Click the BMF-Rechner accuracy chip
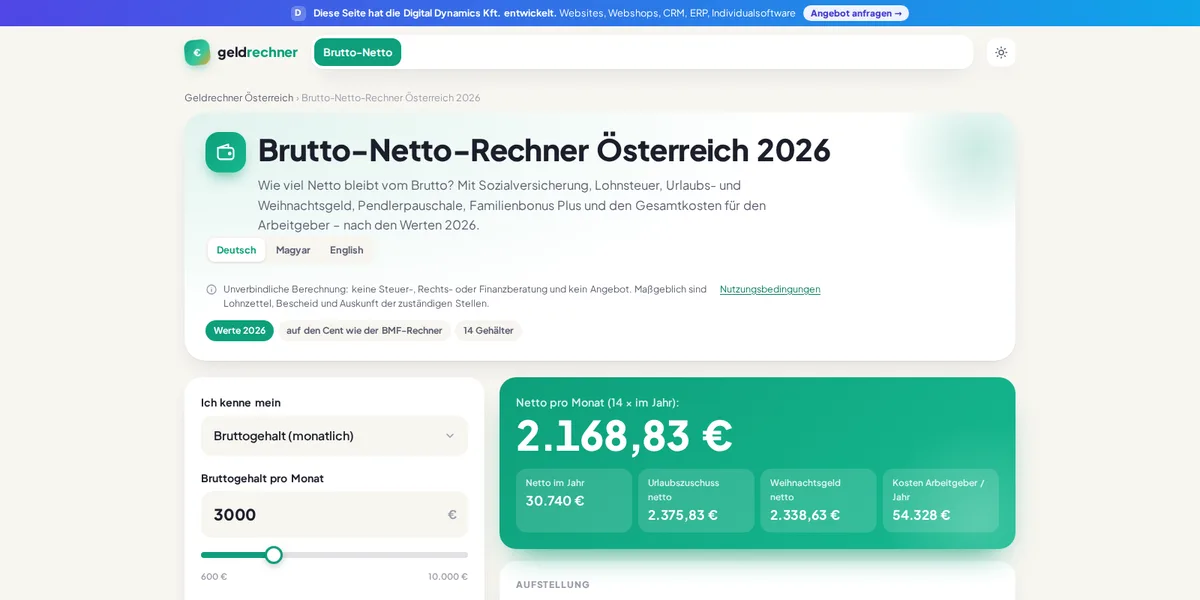The width and height of the screenshot is (1200, 600). coord(364,330)
